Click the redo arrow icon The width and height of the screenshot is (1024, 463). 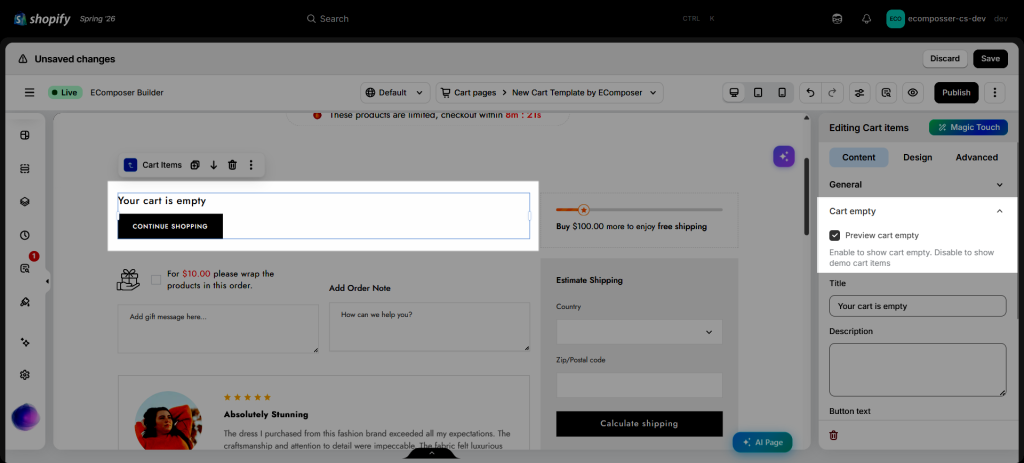[x=832, y=93]
